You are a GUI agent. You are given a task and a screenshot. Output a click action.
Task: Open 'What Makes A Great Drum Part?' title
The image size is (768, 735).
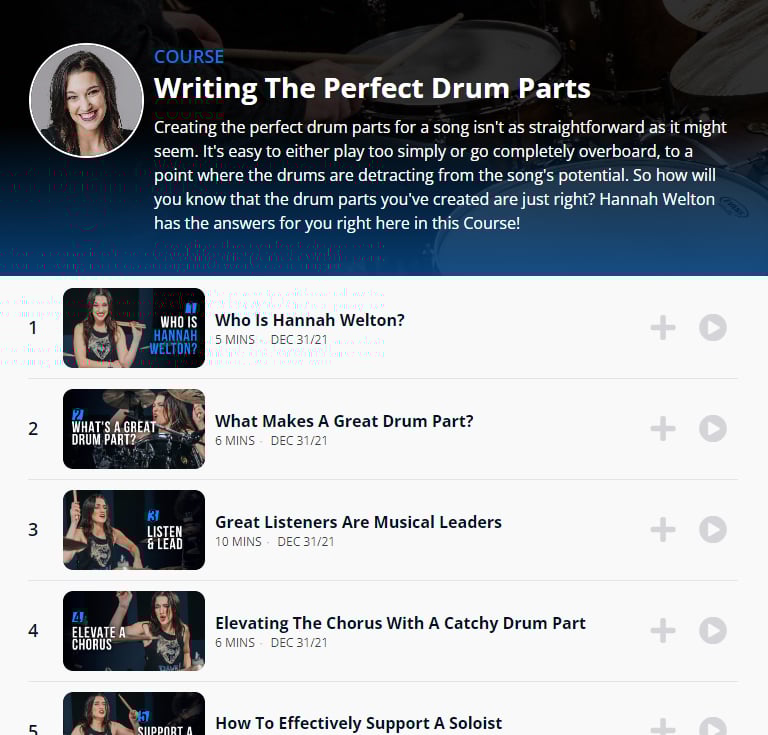point(344,421)
